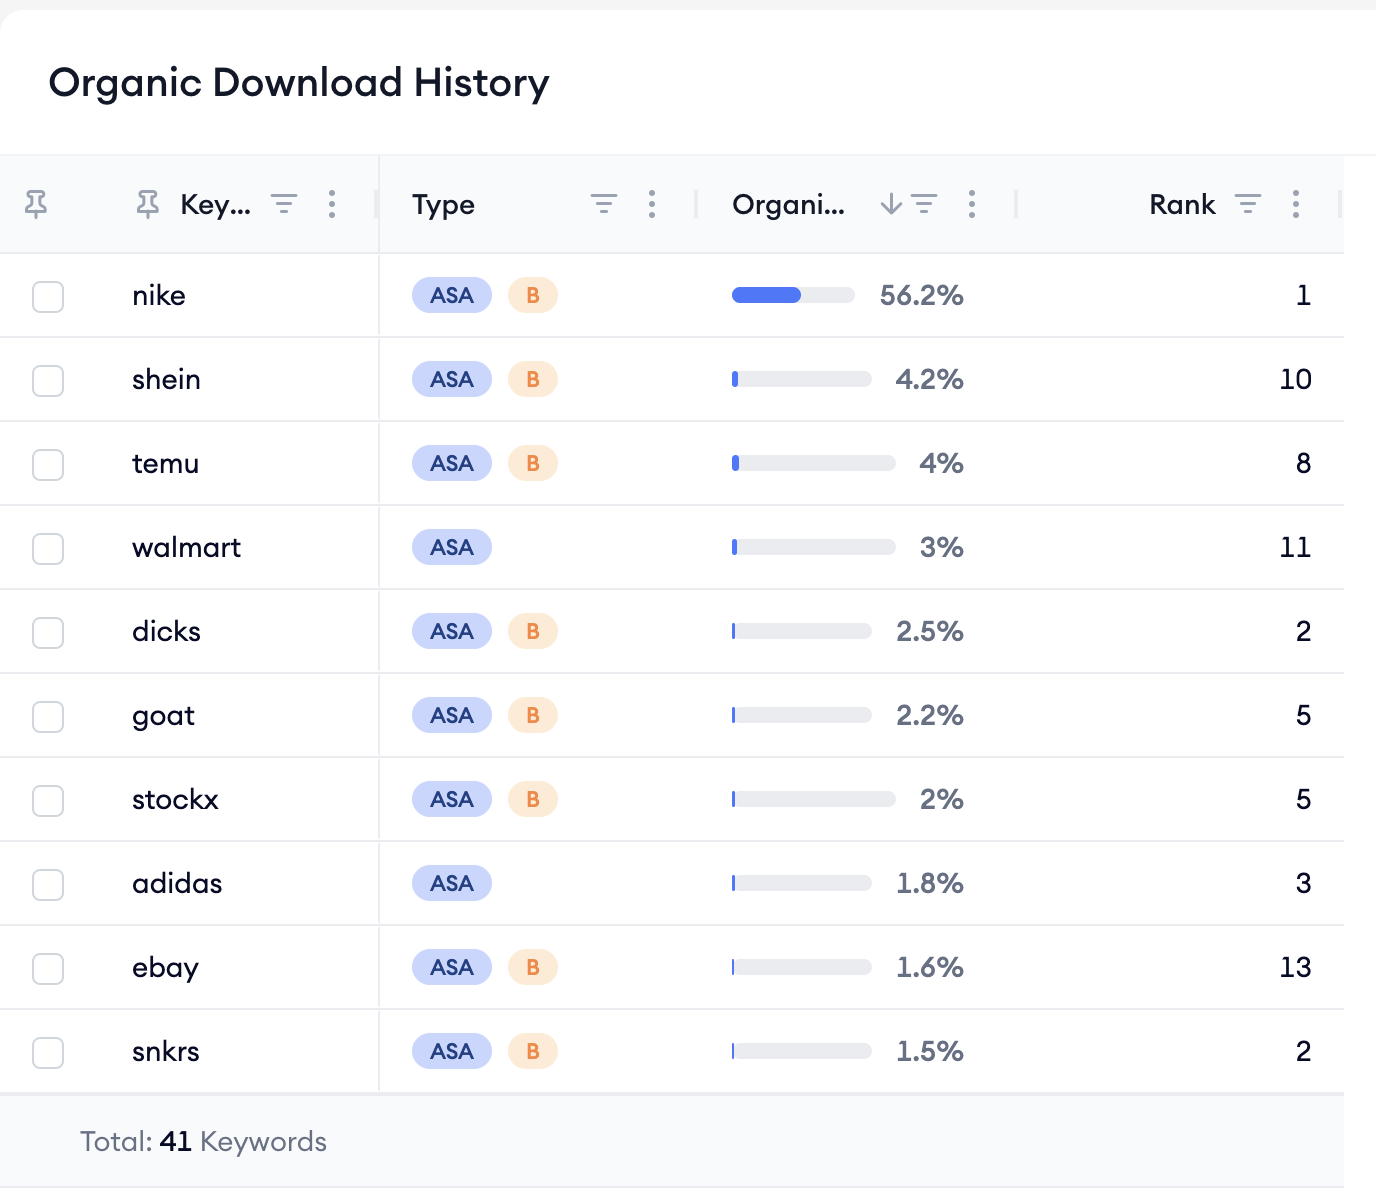Click the orange B badge in nike row
The image size is (1376, 1194).
click(533, 295)
